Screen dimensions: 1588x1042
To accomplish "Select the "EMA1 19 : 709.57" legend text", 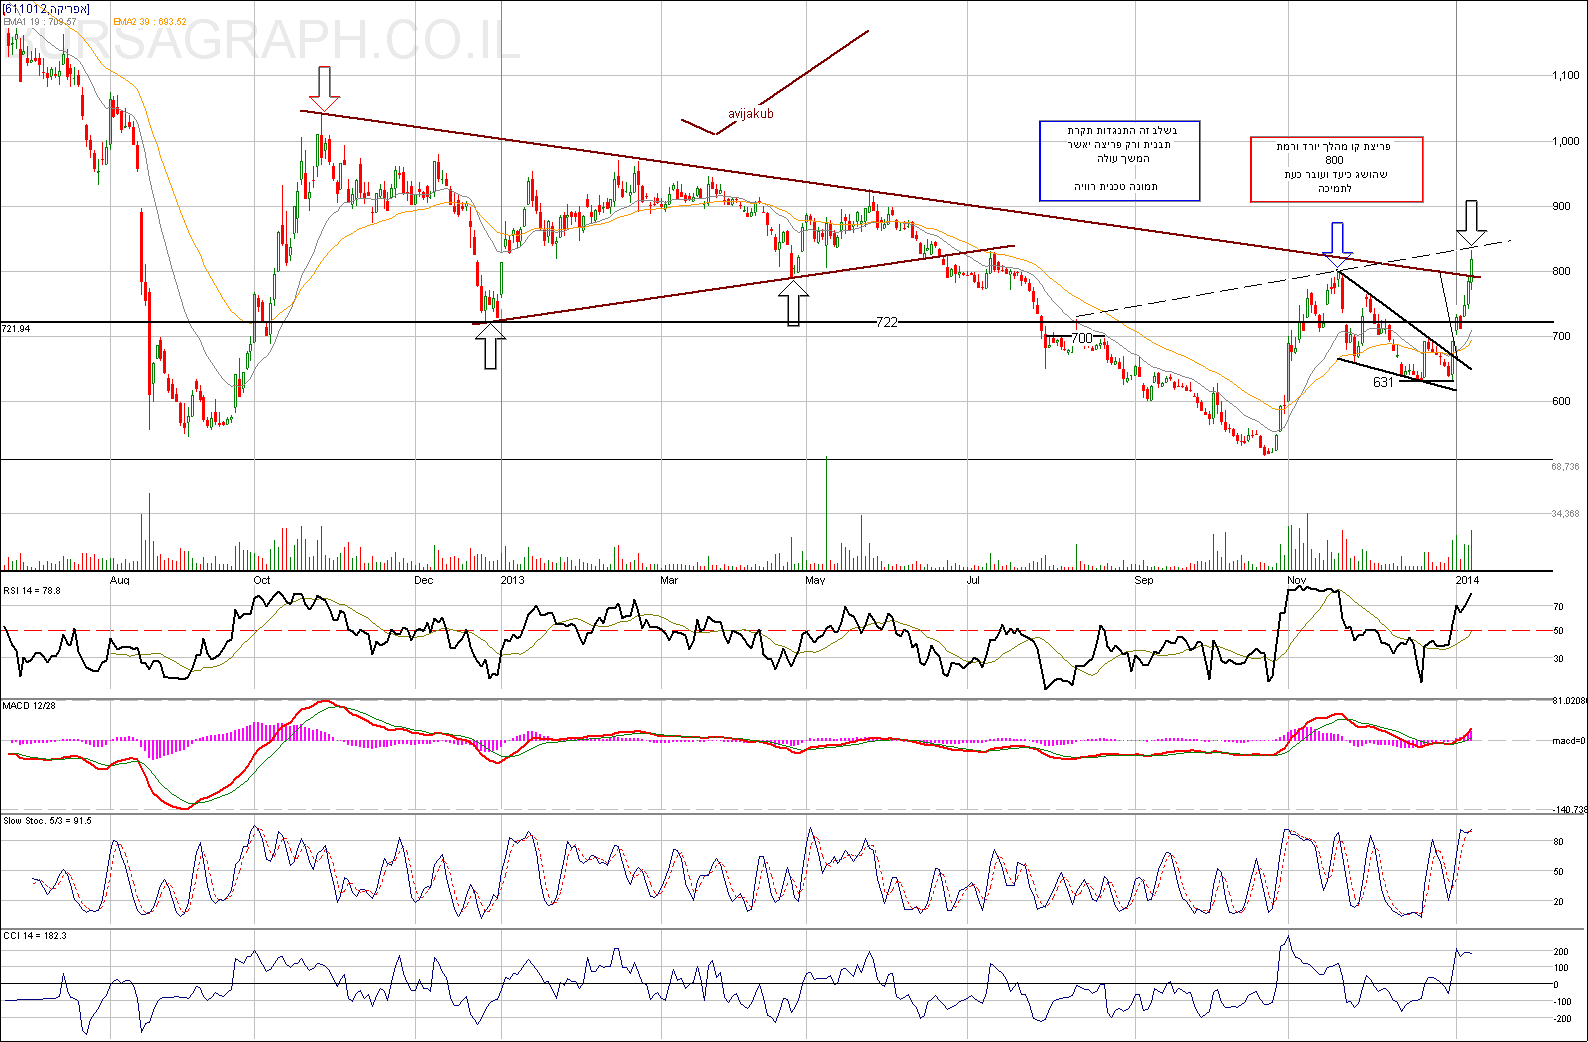I will 40,22.
